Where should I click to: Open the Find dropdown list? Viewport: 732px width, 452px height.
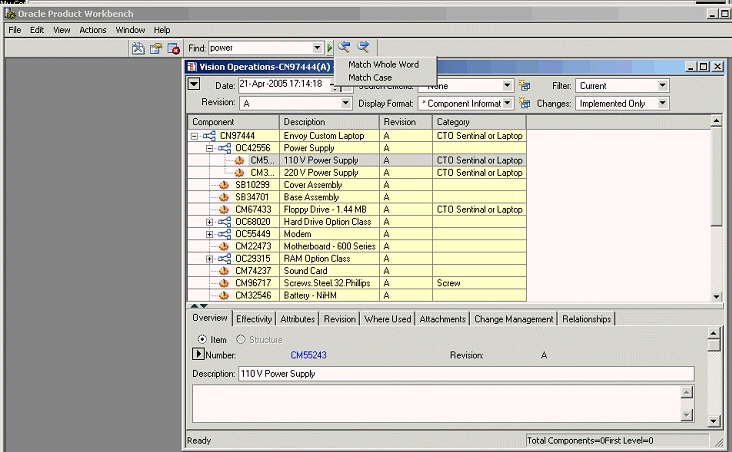tap(317, 48)
